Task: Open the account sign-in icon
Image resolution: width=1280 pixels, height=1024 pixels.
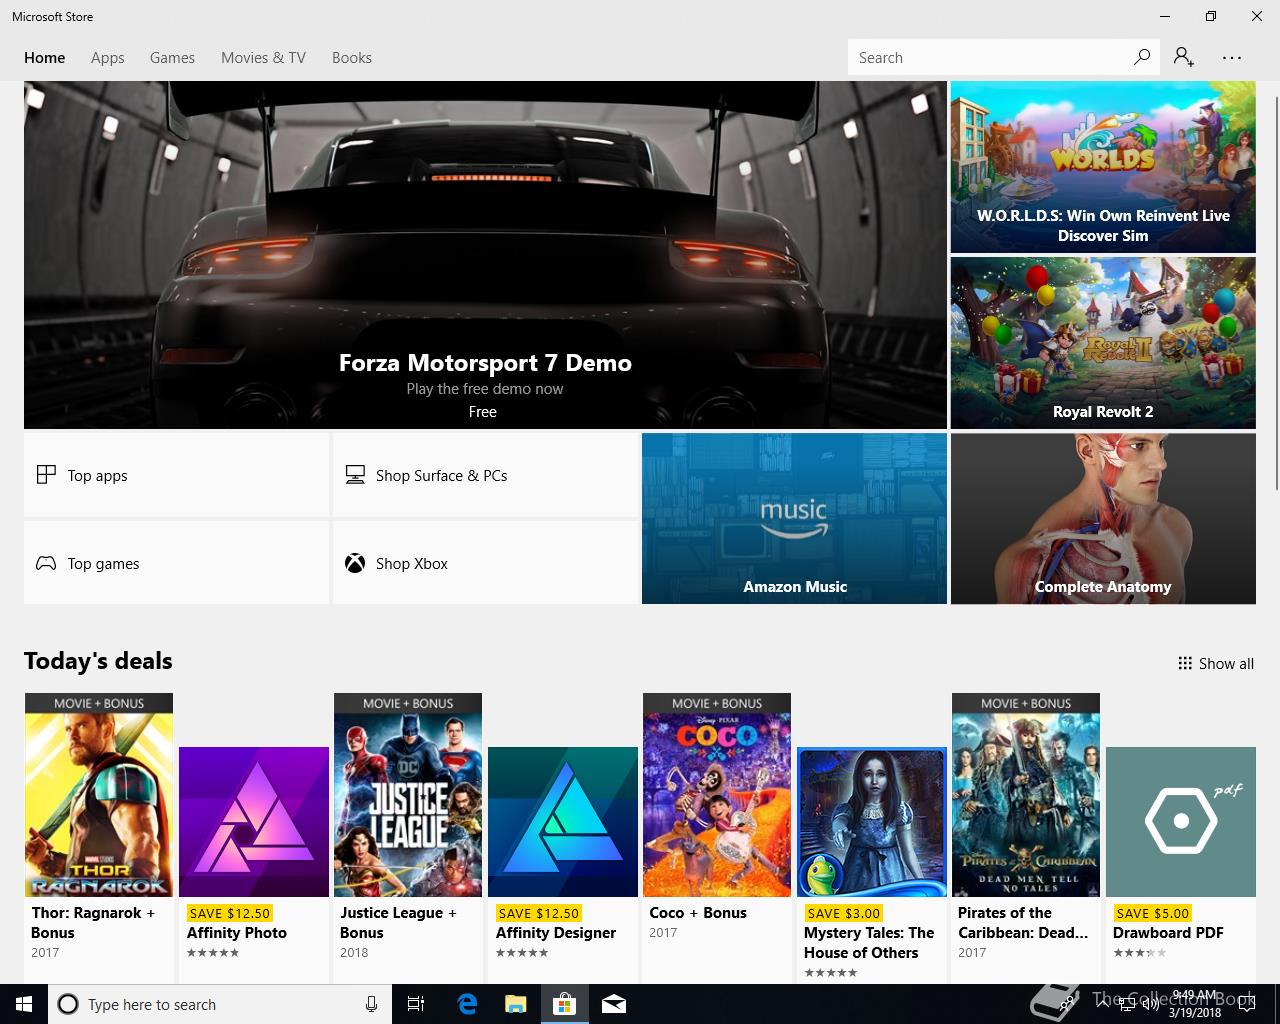Action: [1184, 57]
